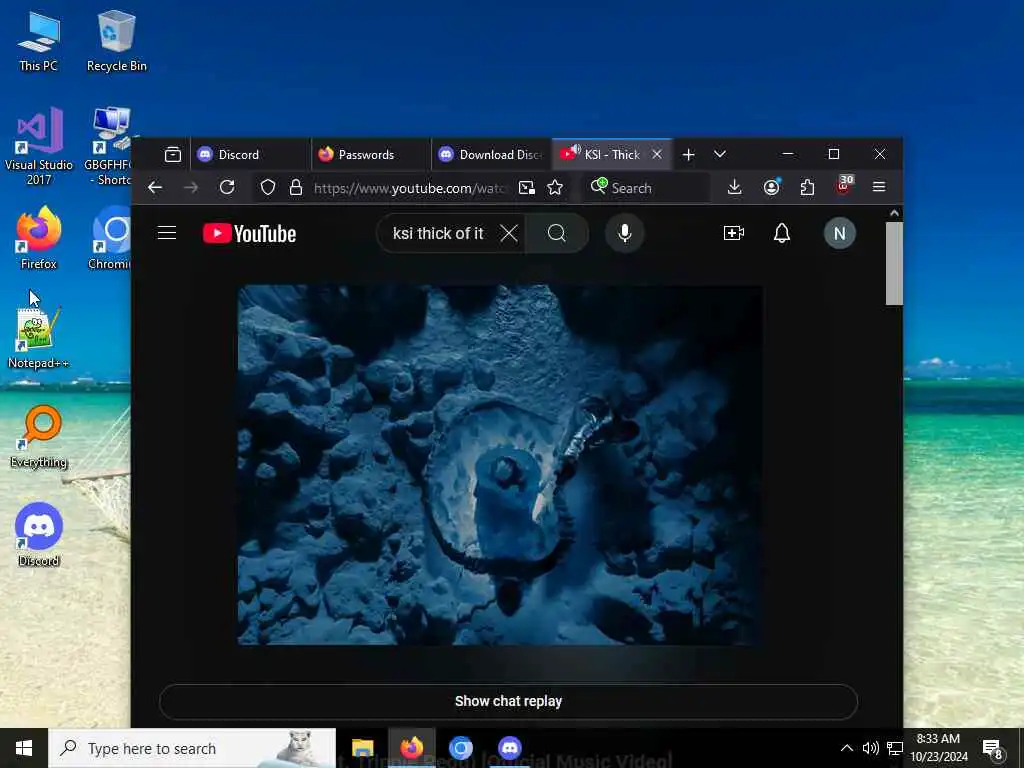Image resolution: width=1024 pixels, height=768 pixels.
Task: Focus the YouTube URL address bar
Action: pyautogui.click(x=410, y=188)
